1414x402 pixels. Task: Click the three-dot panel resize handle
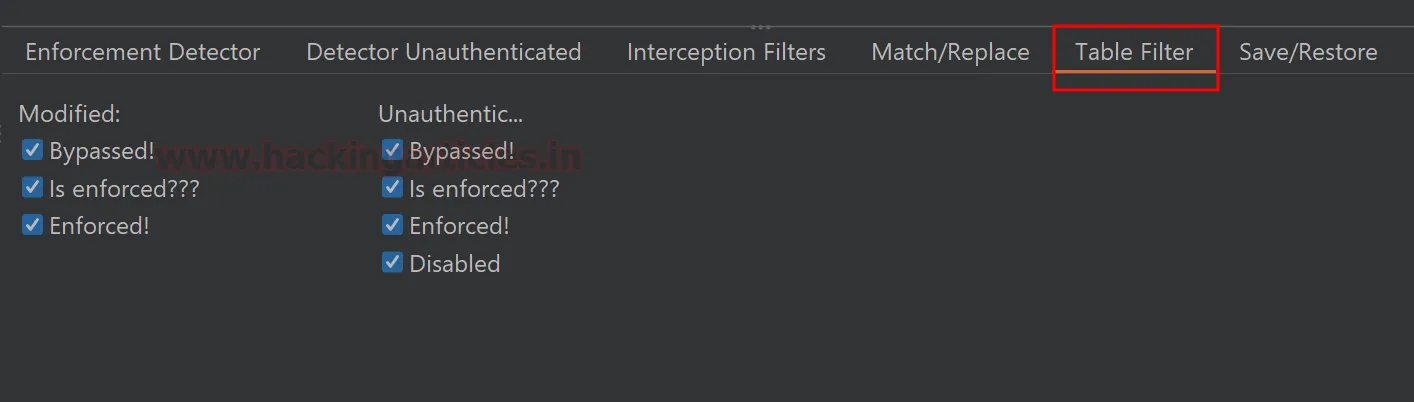pyautogui.click(x=760, y=27)
